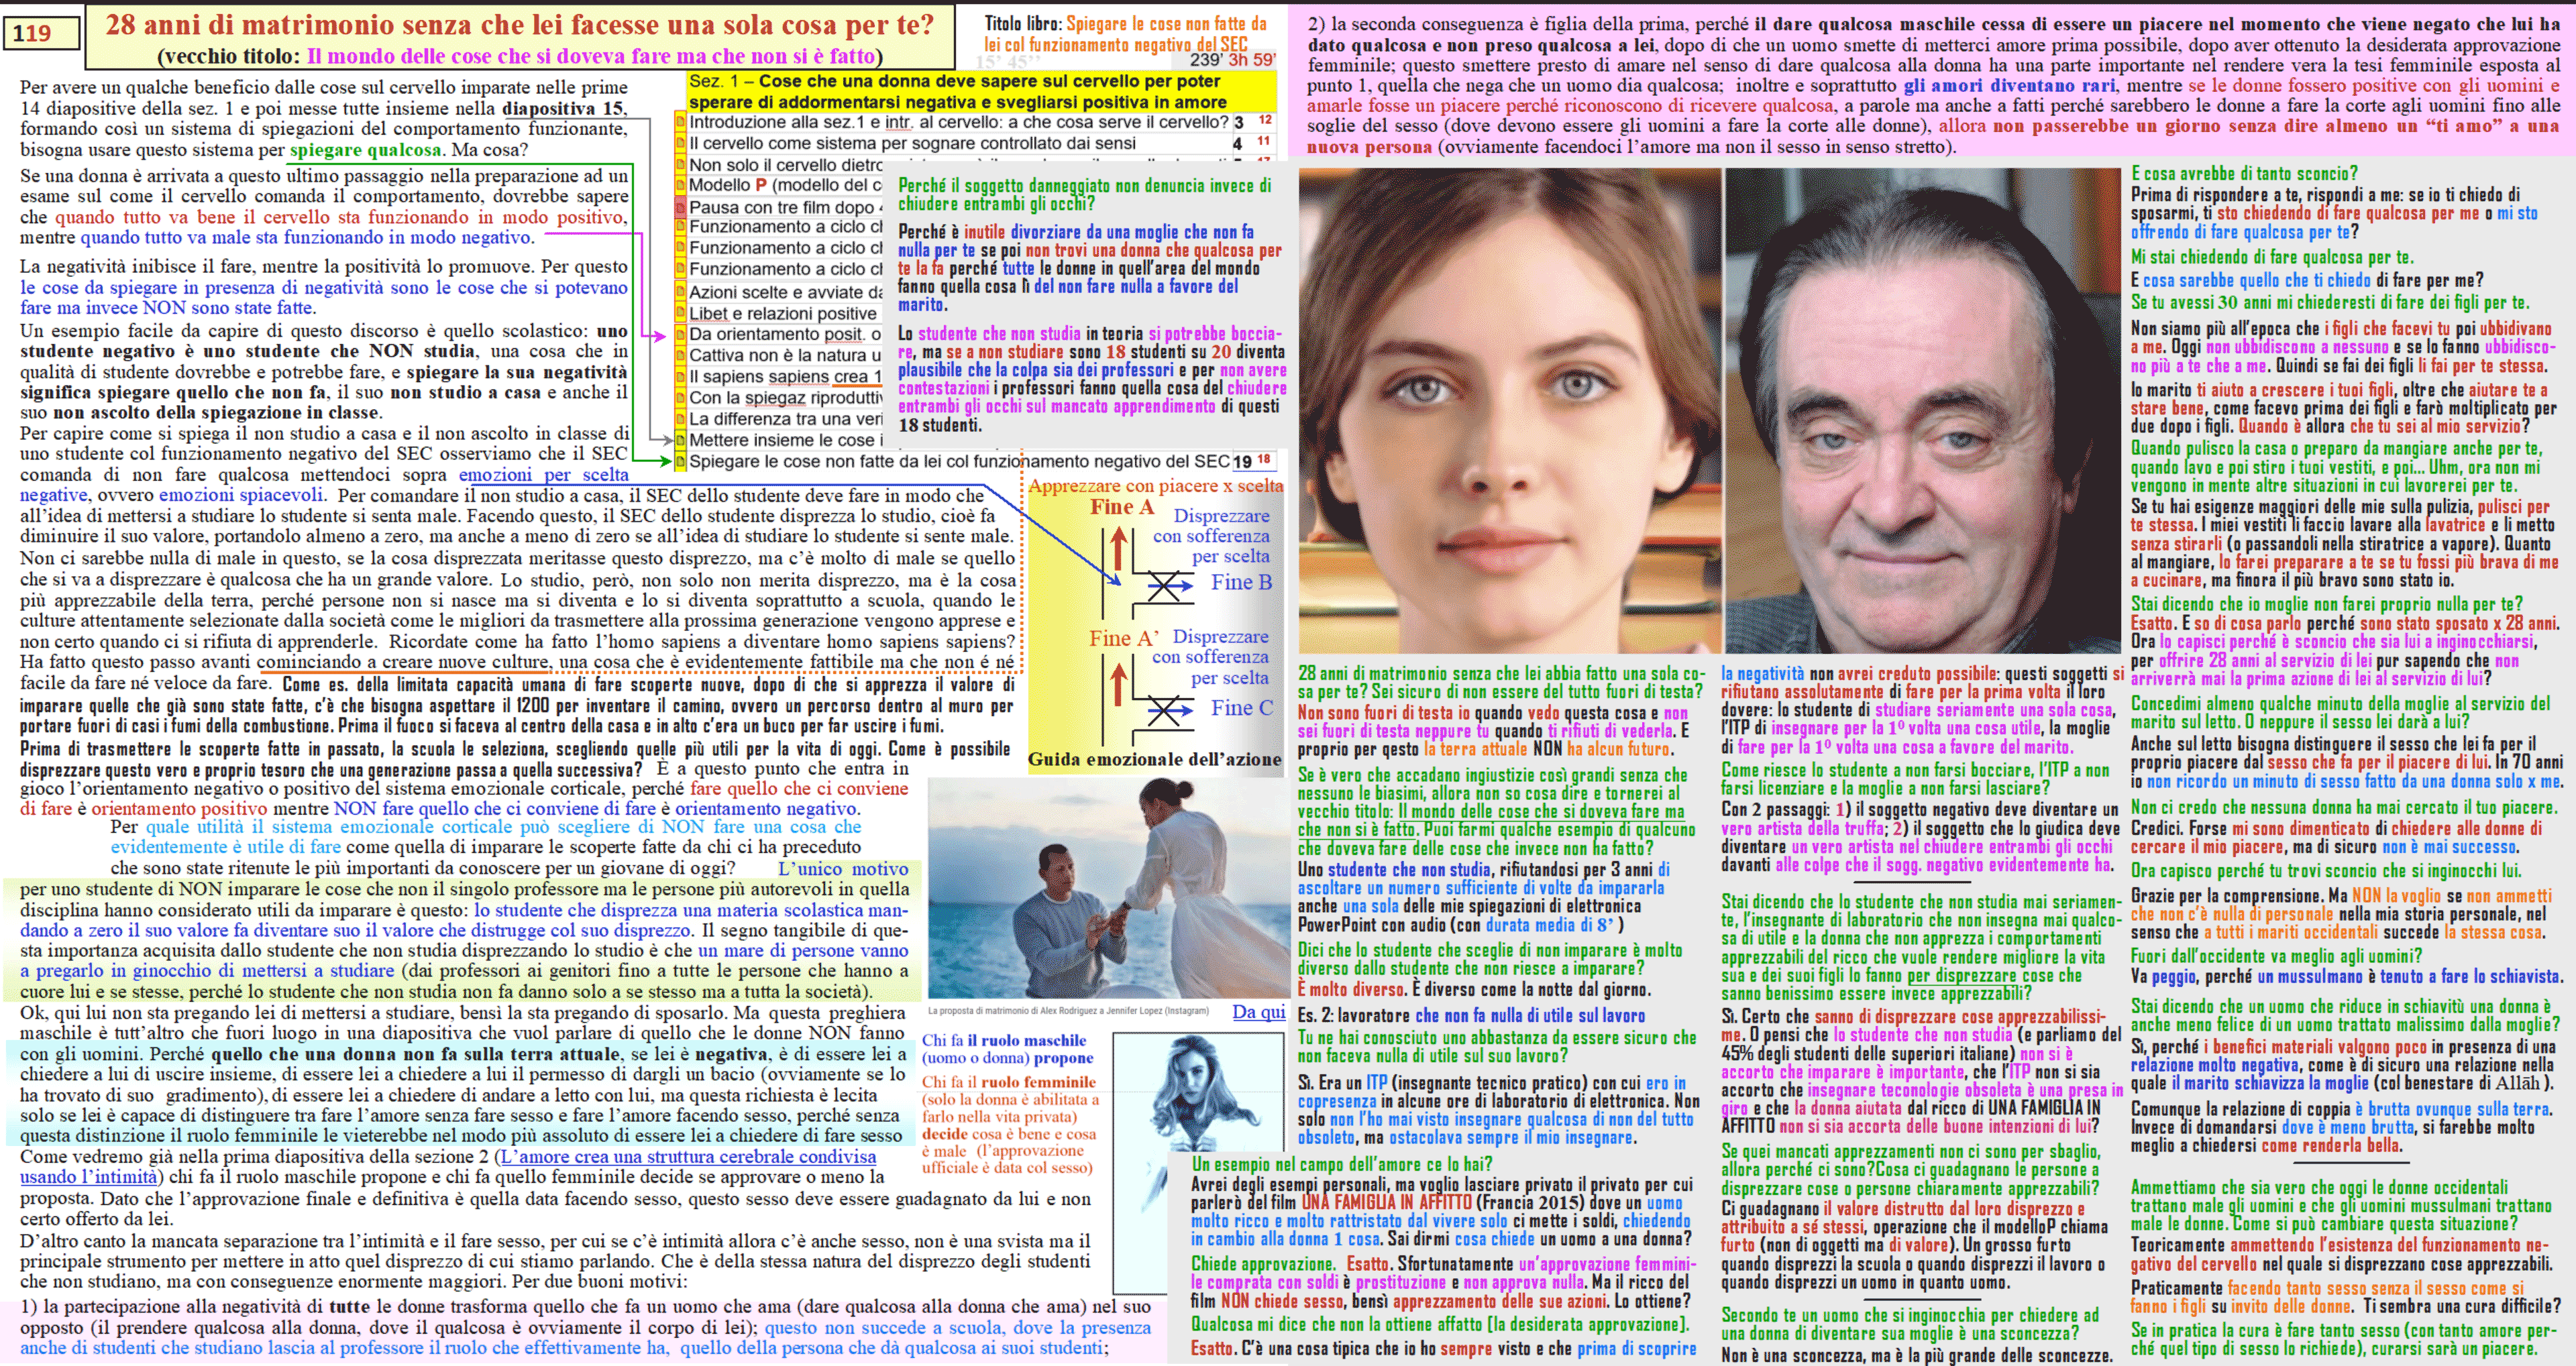Click the page icon beside 'Azioni scelte e avviate'
The image size is (2576, 1366).
click(681, 292)
